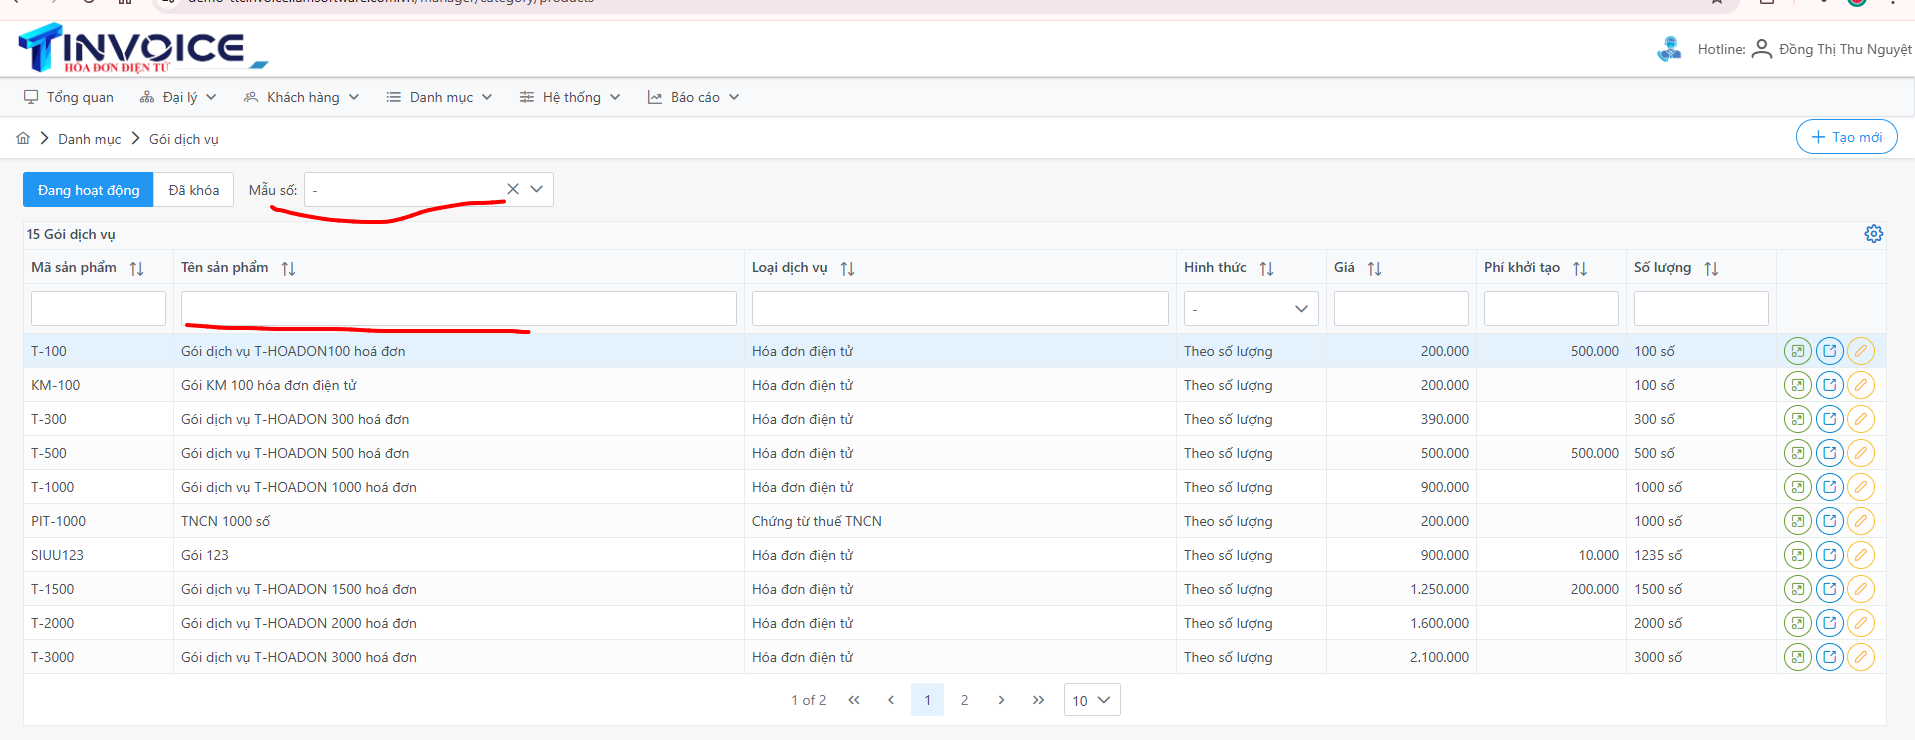
Task: Click price 390.000 in T-300 row
Action: pyautogui.click(x=1445, y=419)
